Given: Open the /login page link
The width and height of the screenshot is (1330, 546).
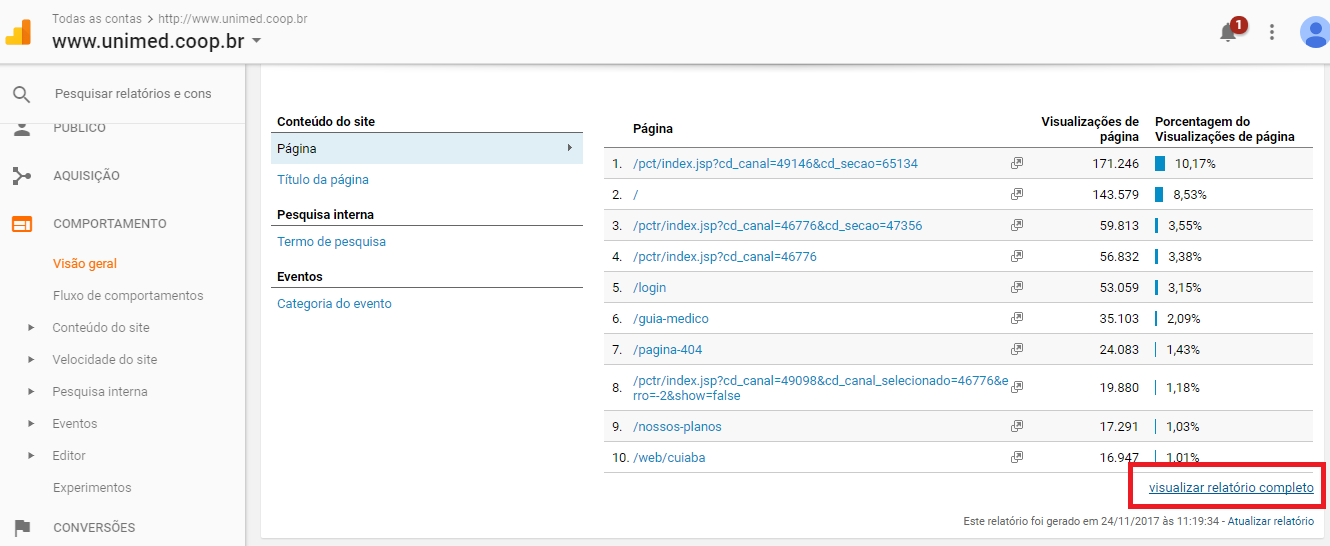Looking at the screenshot, I should (649, 287).
